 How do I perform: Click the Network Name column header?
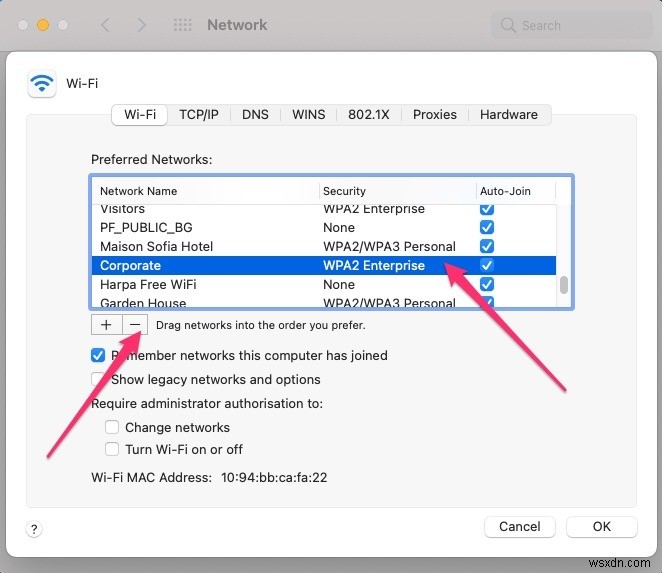coord(206,191)
